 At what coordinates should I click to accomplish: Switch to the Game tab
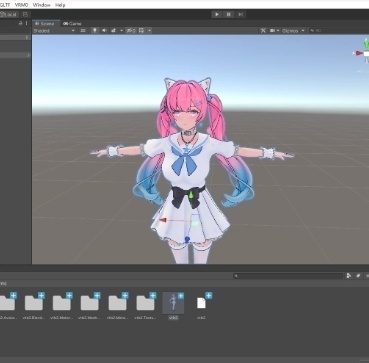pyautogui.click(x=72, y=24)
